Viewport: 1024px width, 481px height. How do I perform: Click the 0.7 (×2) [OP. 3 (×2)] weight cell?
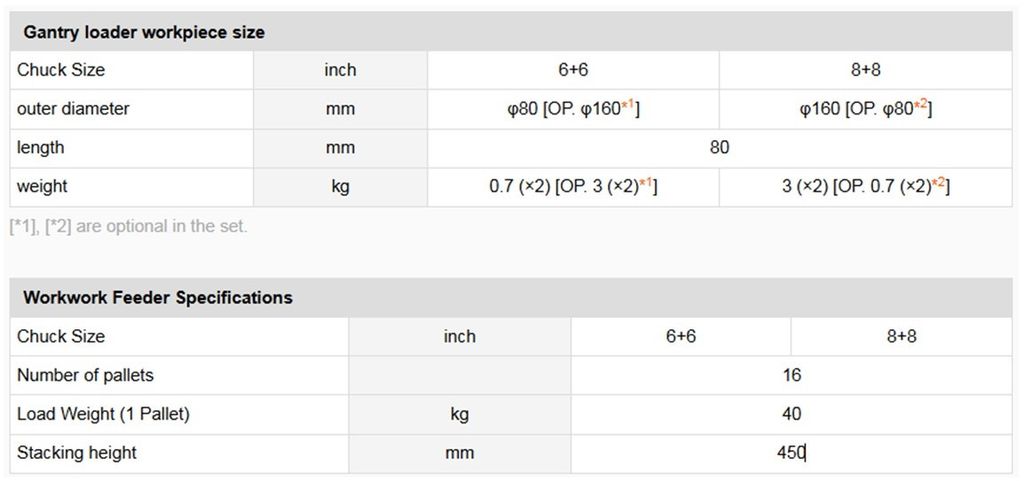(x=573, y=187)
